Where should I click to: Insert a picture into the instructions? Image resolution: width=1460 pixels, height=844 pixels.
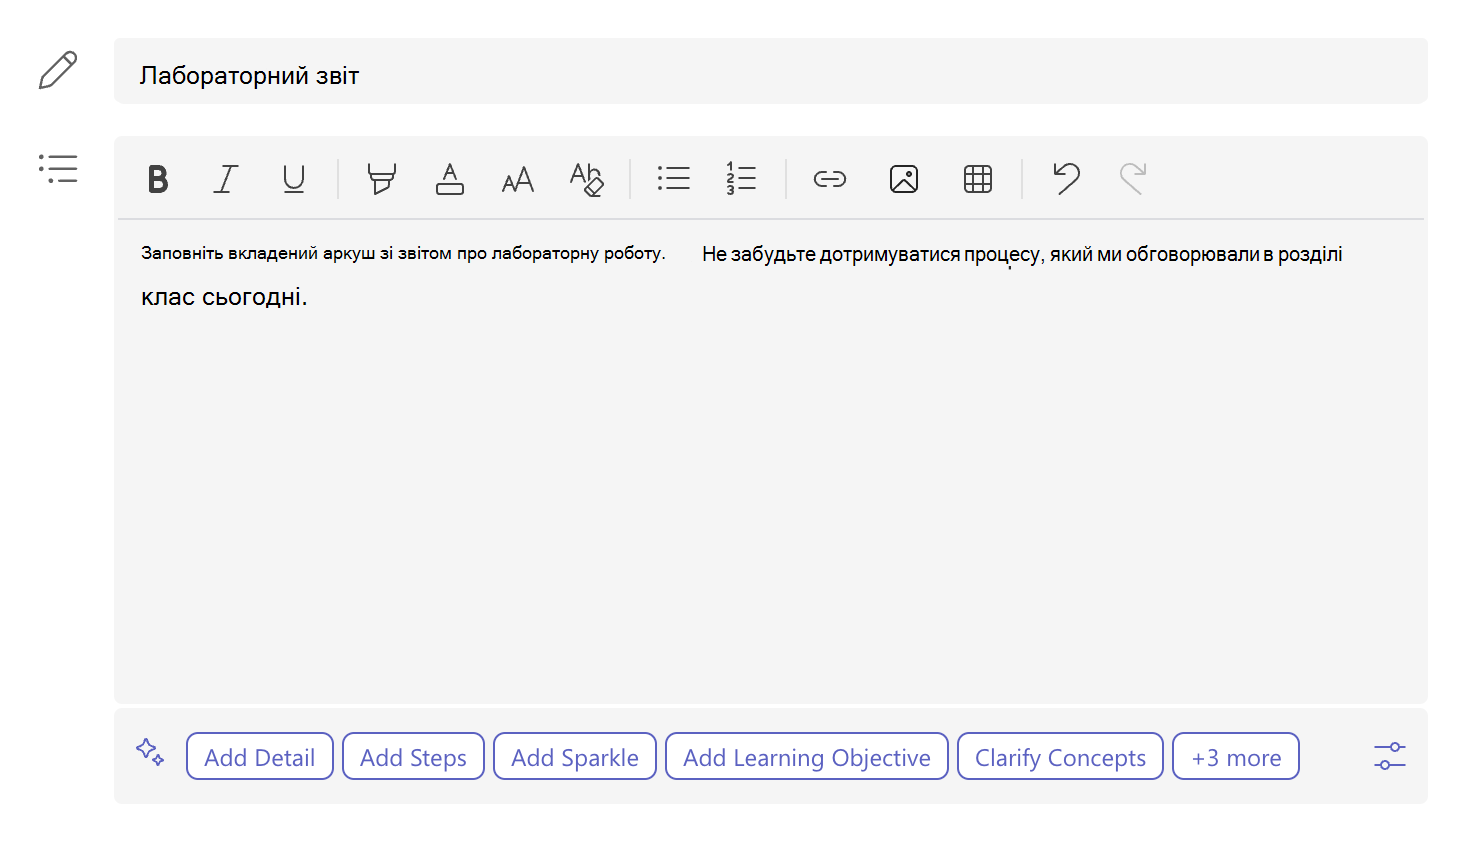904,179
